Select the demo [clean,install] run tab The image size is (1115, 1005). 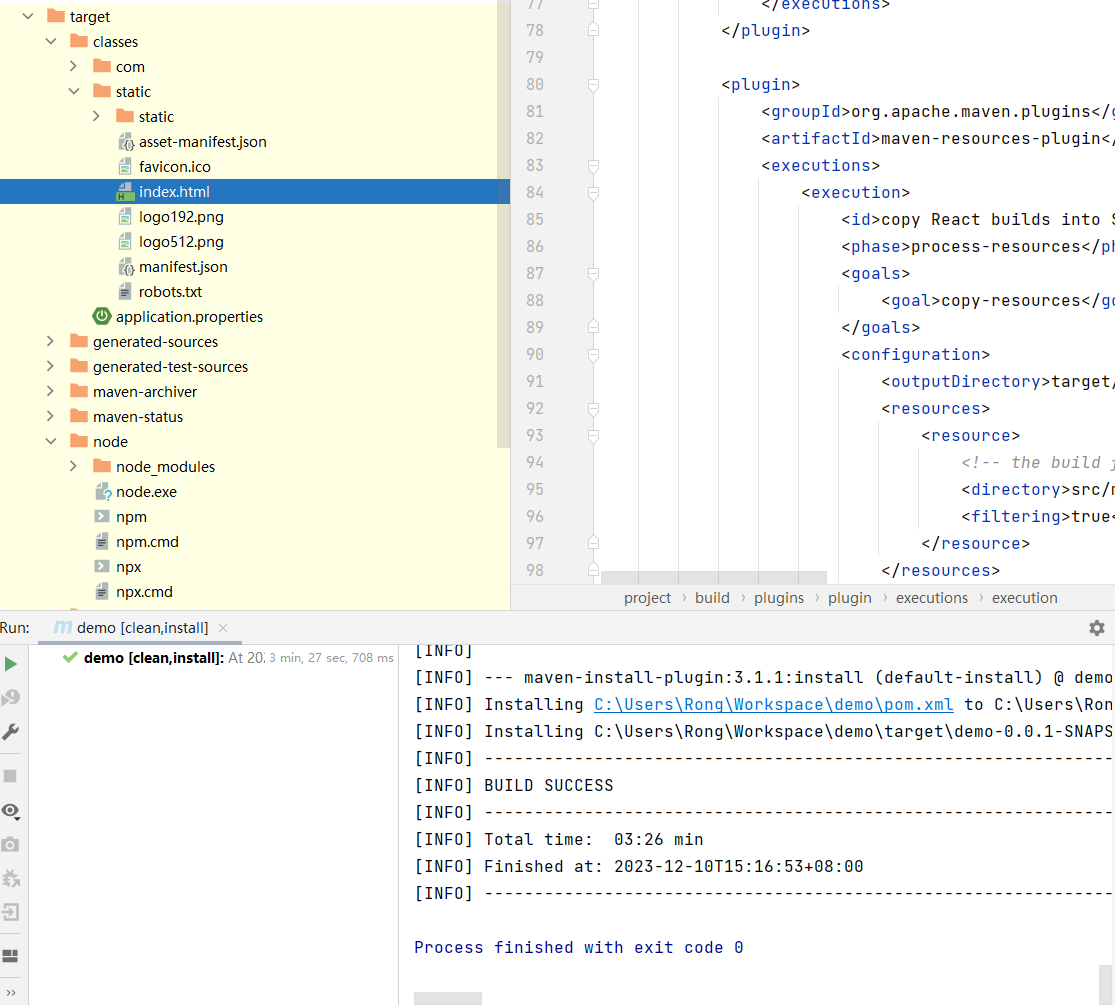(x=141, y=628)
